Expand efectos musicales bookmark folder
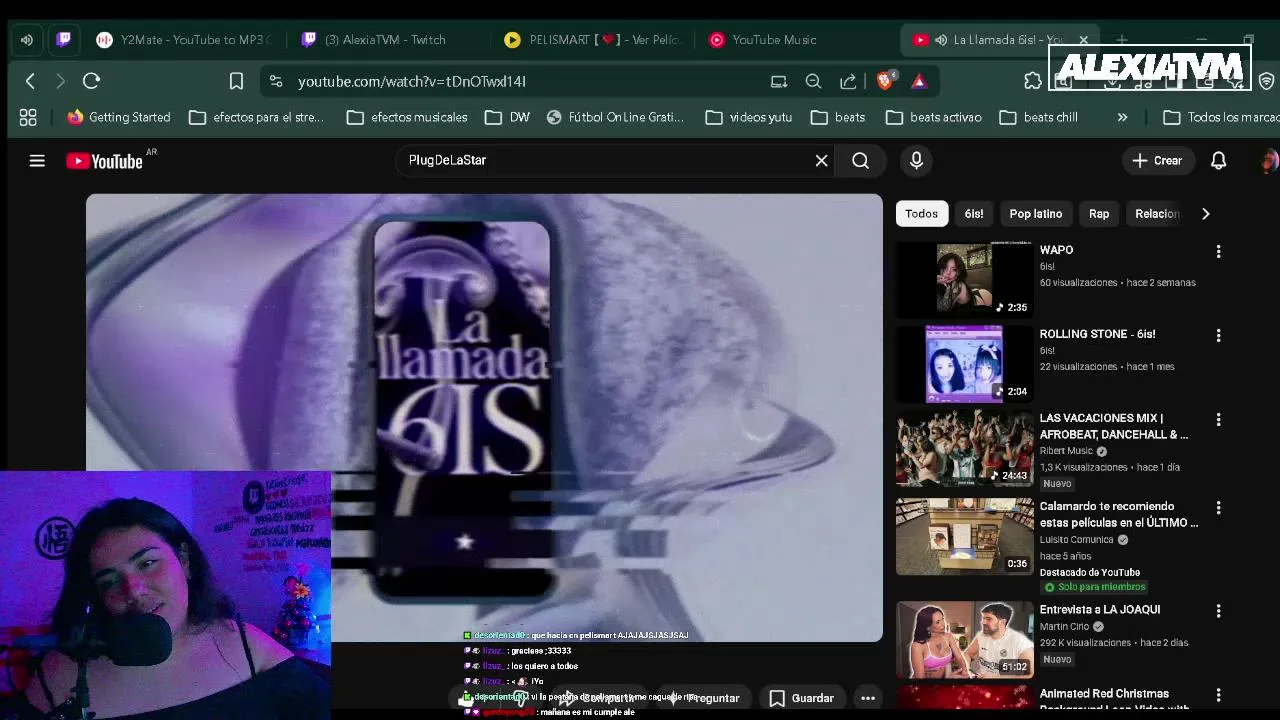The width and height of the screenshot is (1280, 720). tap(407, 117)
